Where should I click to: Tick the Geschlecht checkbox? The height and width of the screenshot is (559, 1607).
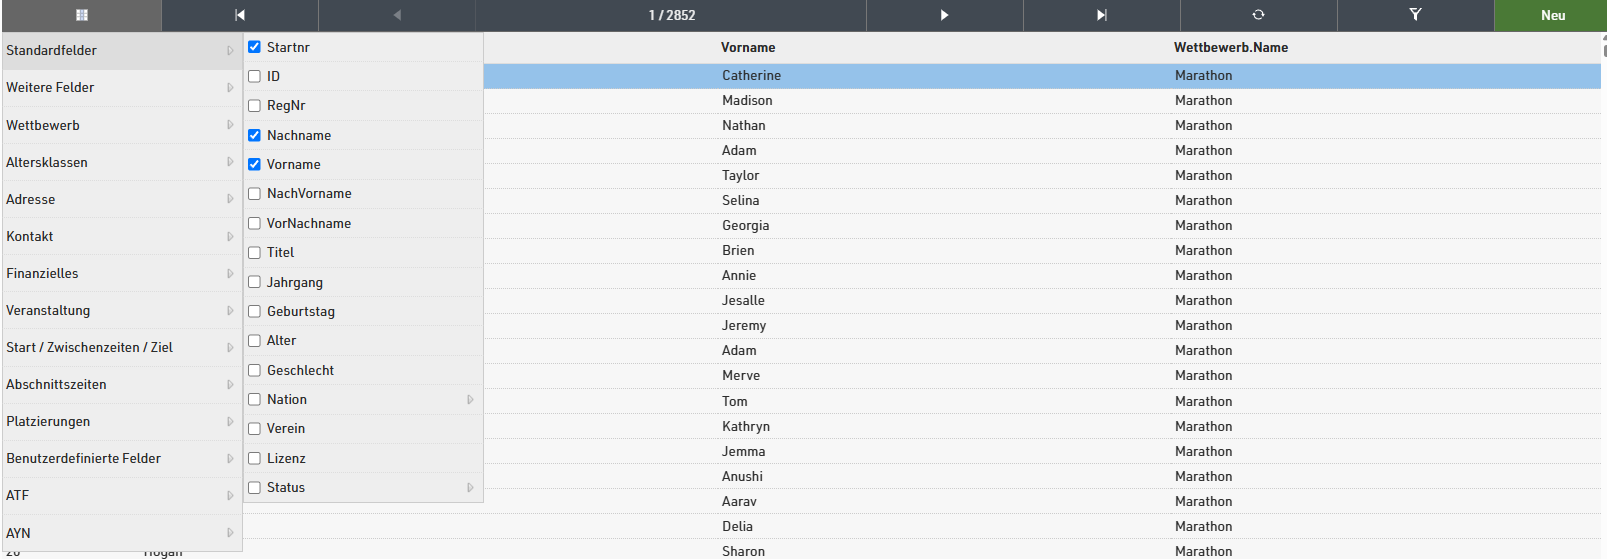pos(255,370)
